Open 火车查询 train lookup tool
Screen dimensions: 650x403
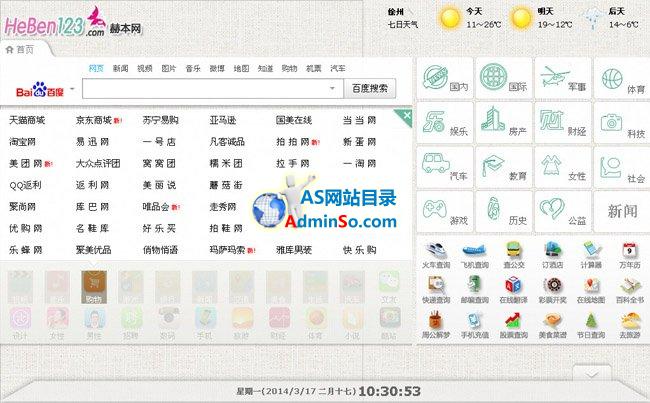pos(436,255)
